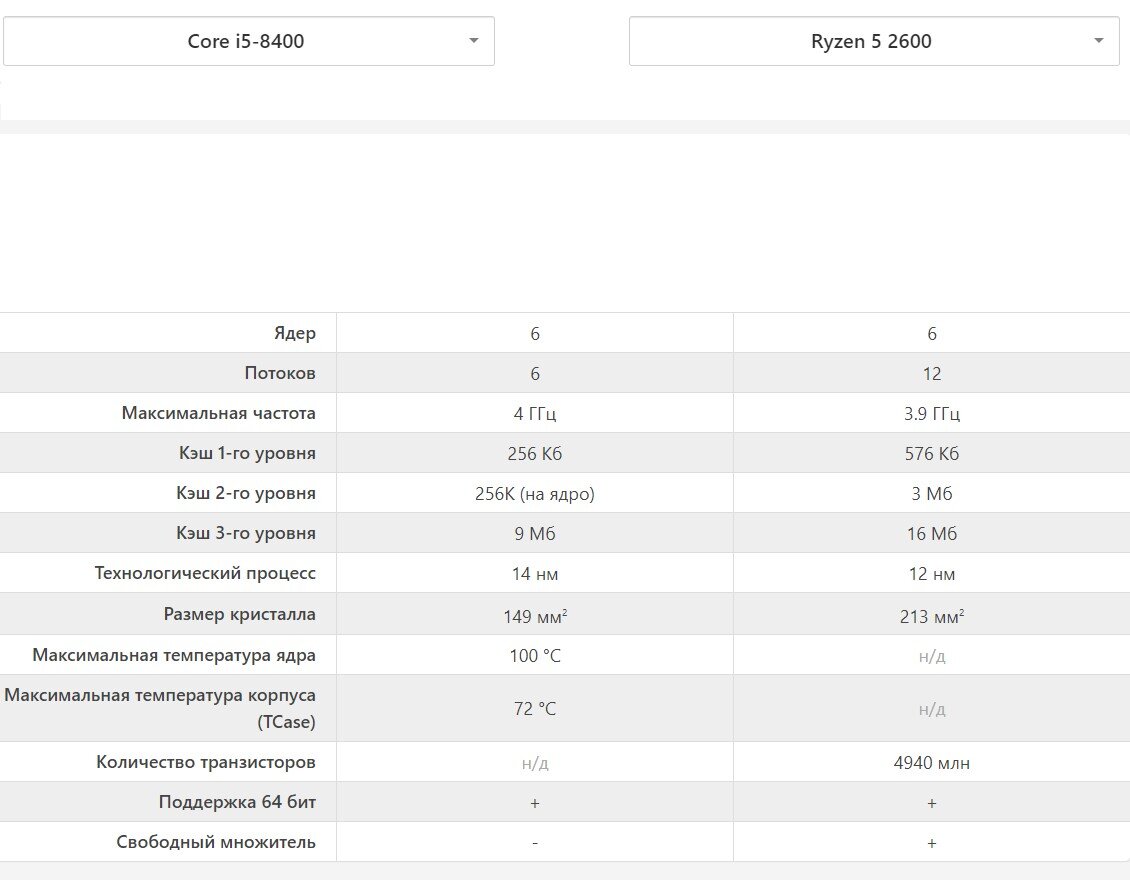Click Core i5 value 6 in Потоков row
The image size is (1130, 880).
coord(535,373)
